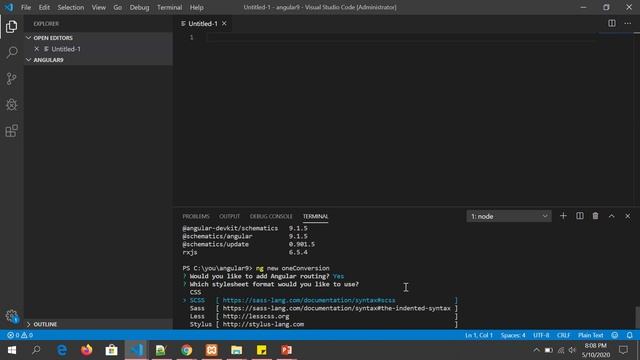
Task: Open the Selection menu
Action: 71,7
